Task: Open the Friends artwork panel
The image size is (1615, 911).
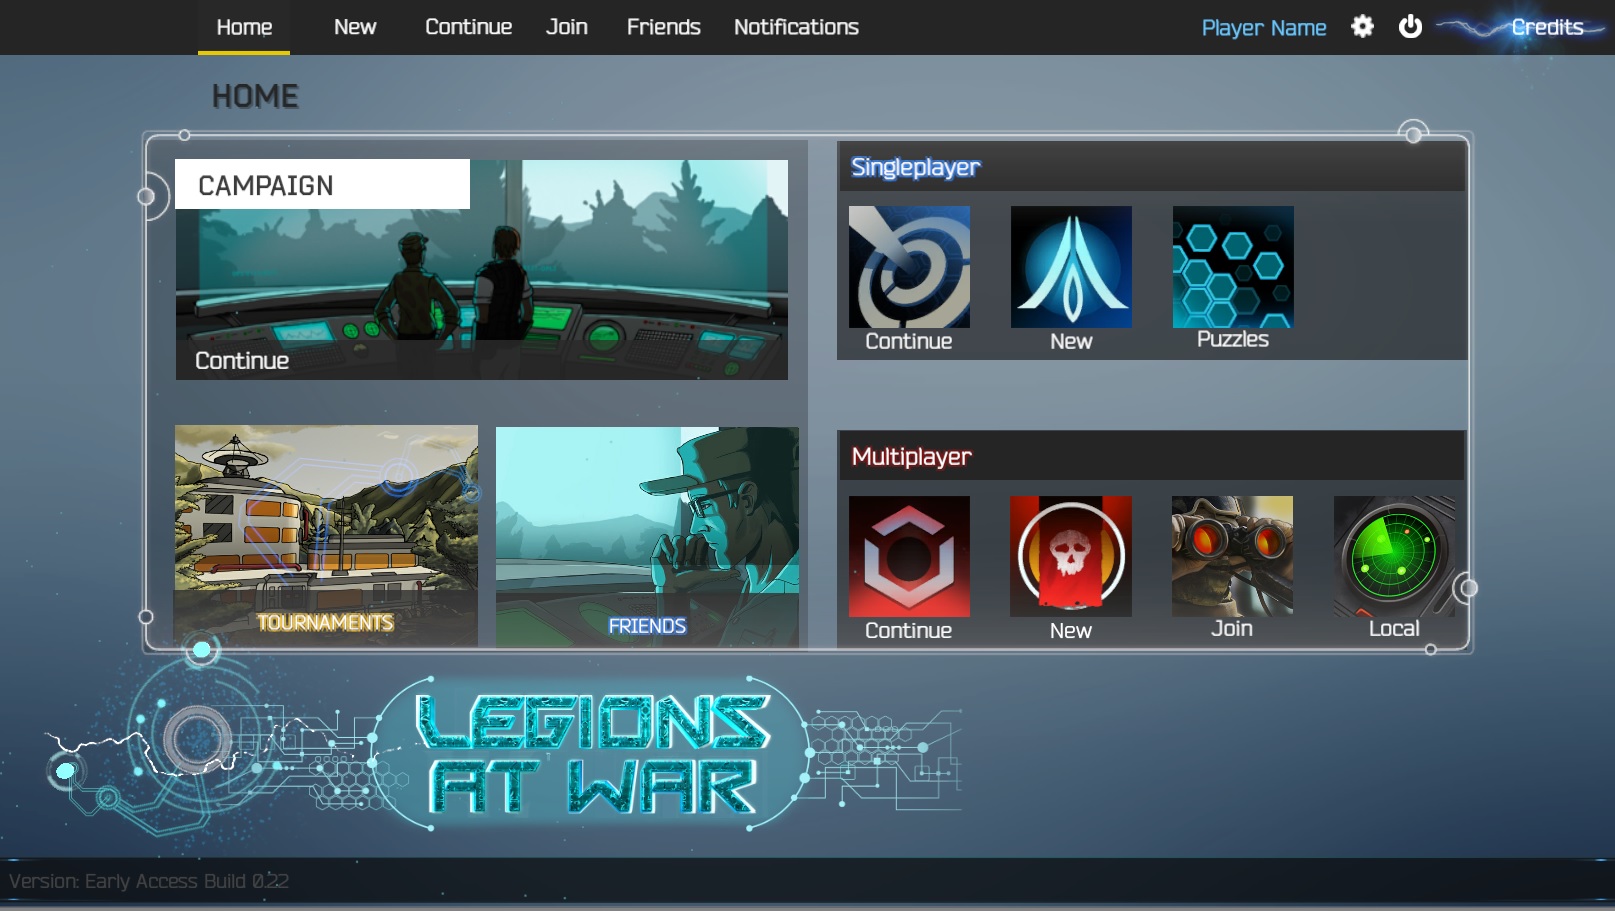Action: click(x=648, y=535)
